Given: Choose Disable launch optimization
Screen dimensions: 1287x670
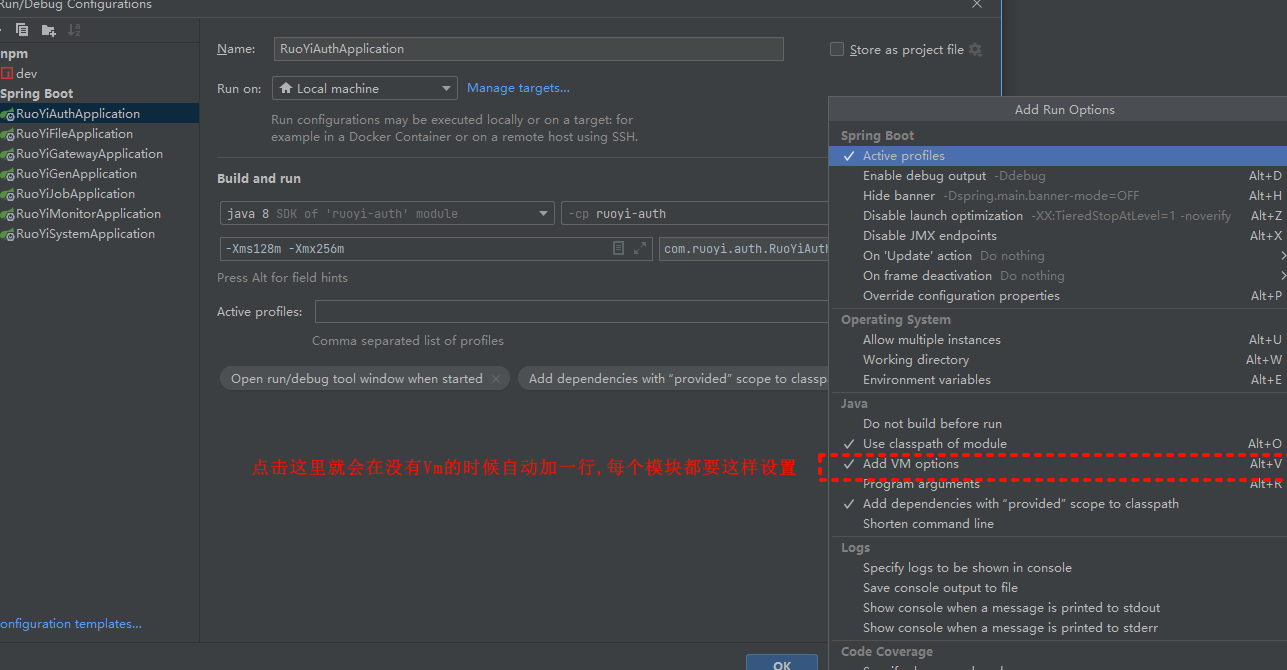Looking at the screenshot, I should pyautogui.click(x=1058, y=216).
